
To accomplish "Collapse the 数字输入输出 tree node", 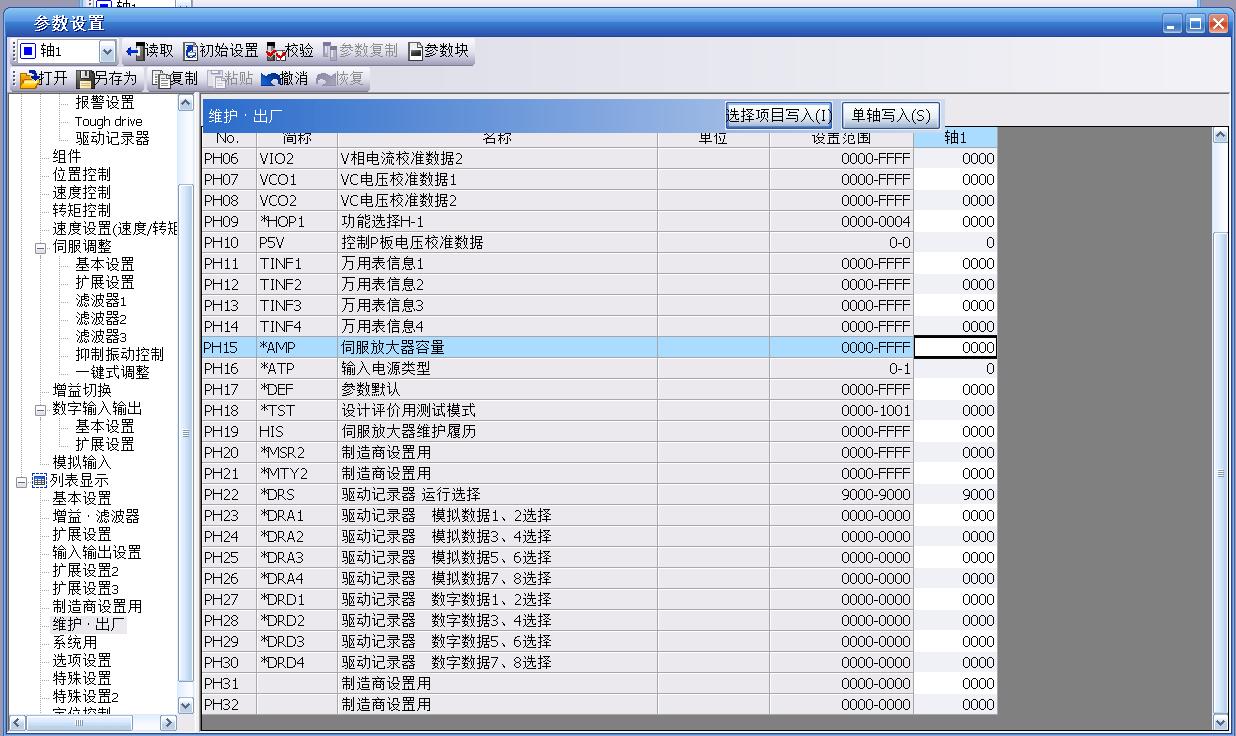I will pyautogui.click(x=41, y=409).
